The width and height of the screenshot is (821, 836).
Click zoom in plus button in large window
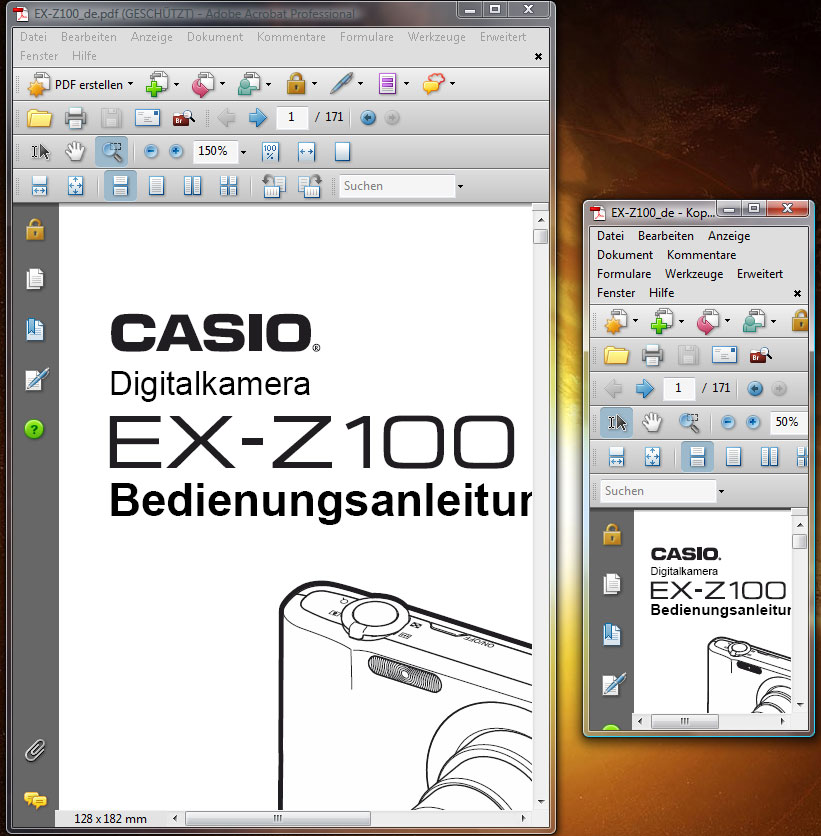(x=176, y=151)
